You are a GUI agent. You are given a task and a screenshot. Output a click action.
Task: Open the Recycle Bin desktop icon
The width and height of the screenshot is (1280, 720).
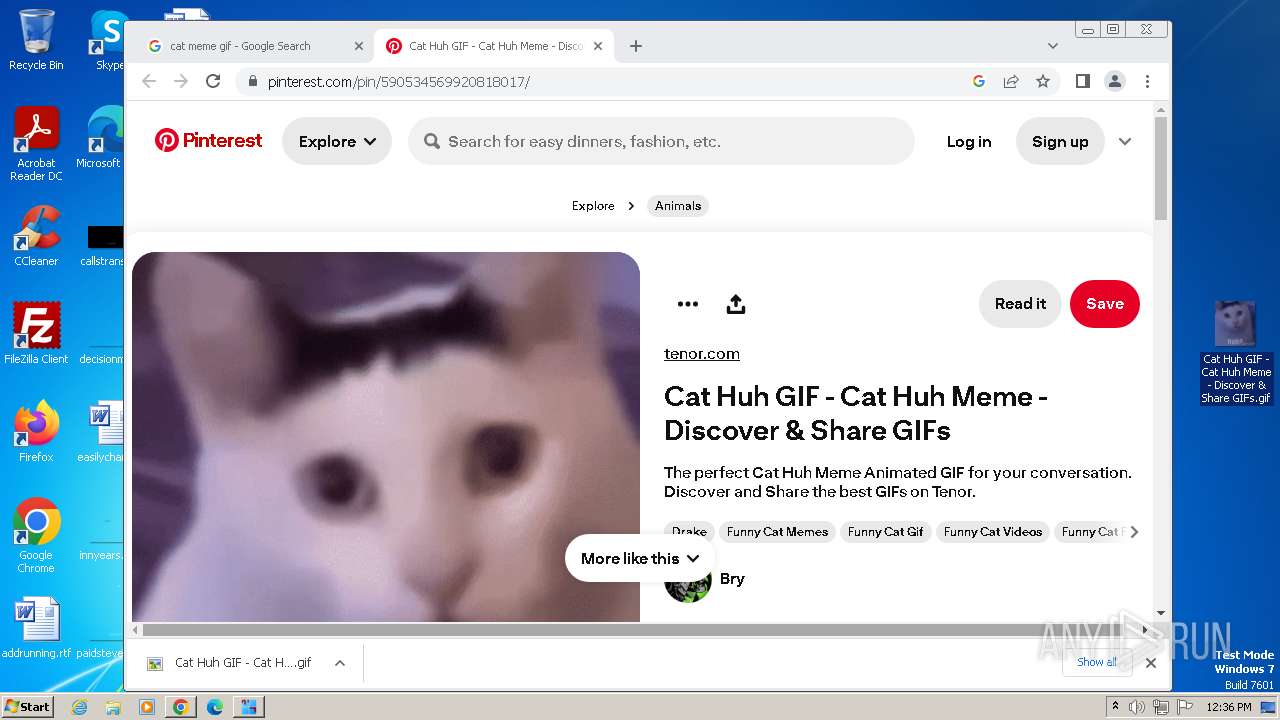(36, 40)
